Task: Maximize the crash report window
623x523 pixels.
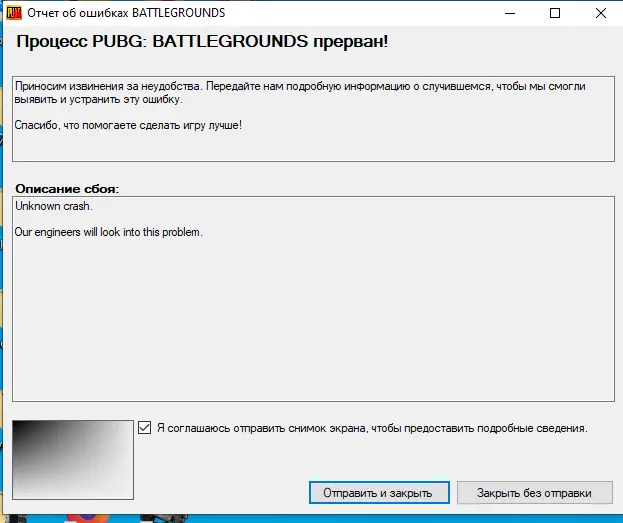Action: click(555, 14)
